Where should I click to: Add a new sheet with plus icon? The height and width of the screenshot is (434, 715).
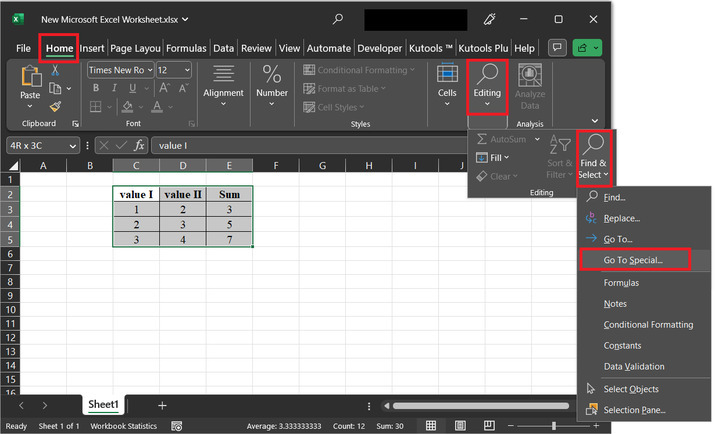tap(162, 405)
